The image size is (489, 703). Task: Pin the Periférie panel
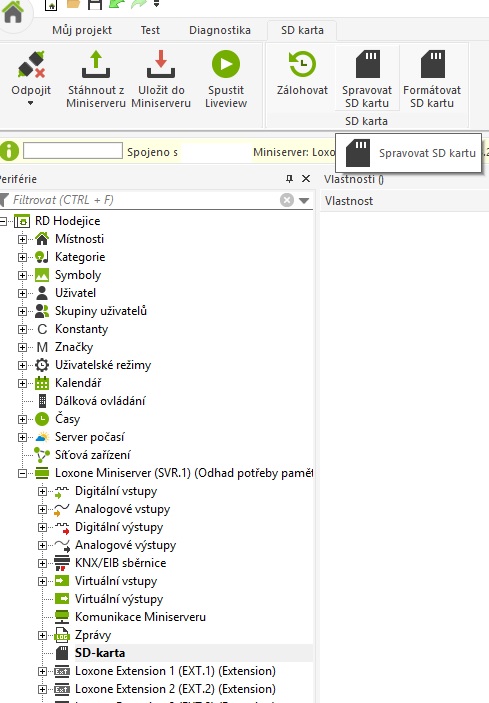[x=290, y=179]
